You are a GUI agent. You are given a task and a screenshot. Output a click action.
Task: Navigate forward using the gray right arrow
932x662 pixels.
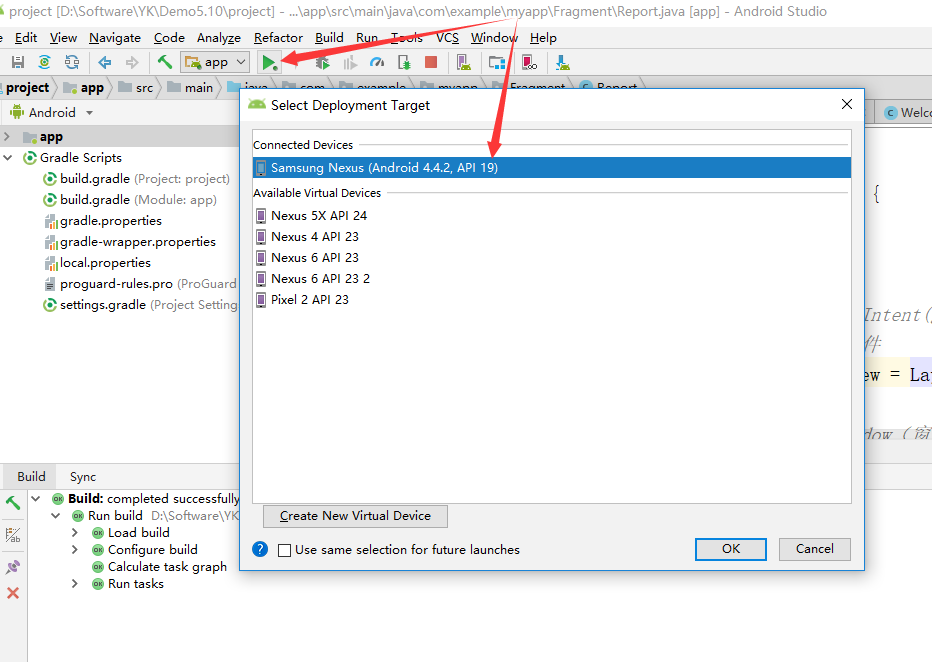(x=132, y=62)
